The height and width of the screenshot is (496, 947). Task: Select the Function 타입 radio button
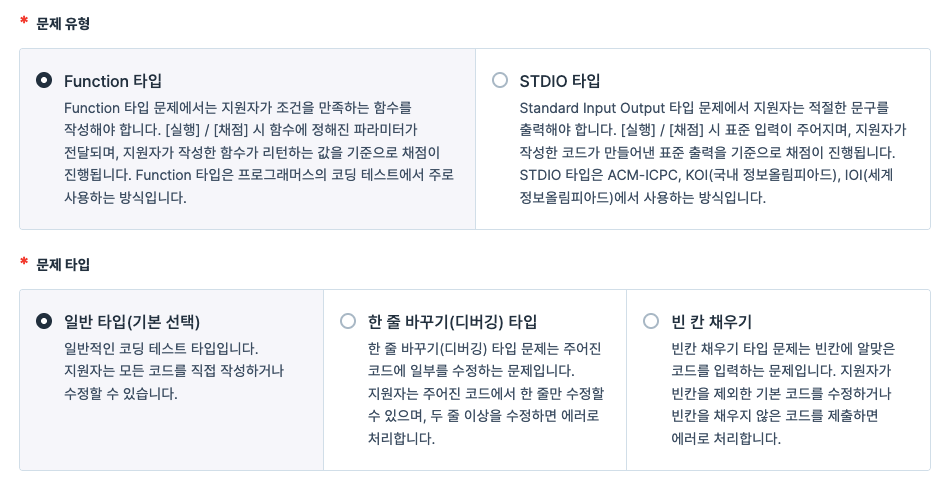click(x=44, y=80)
